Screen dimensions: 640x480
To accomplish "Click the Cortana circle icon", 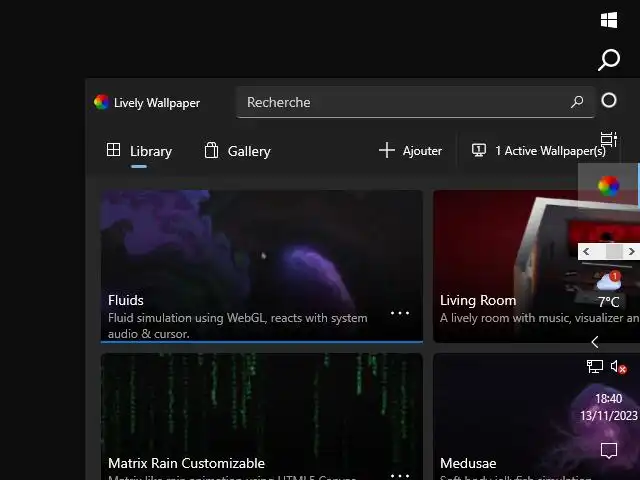I will pos(609,100).
